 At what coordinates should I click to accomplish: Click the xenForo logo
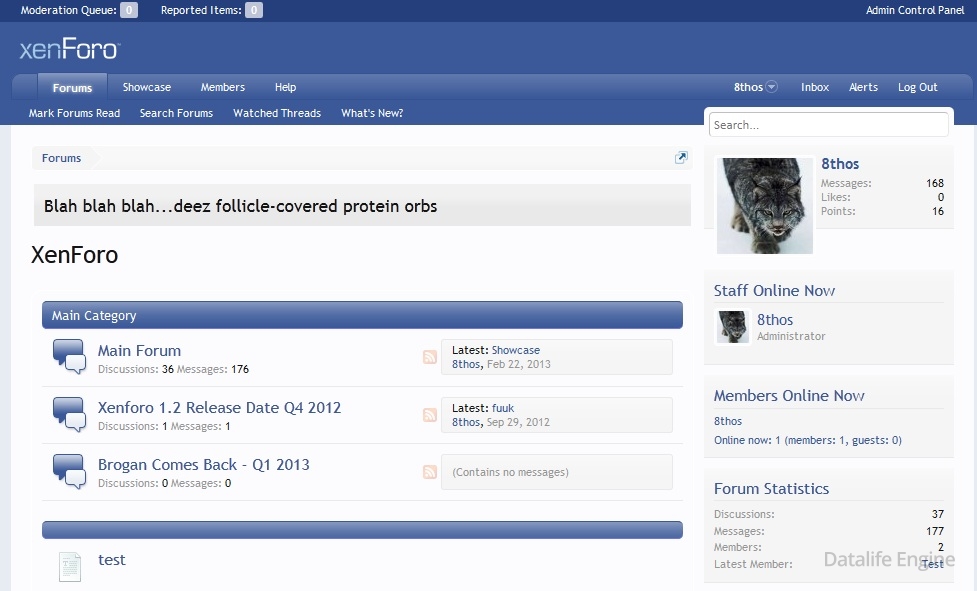pyautogui.click(x=70, y=49)
